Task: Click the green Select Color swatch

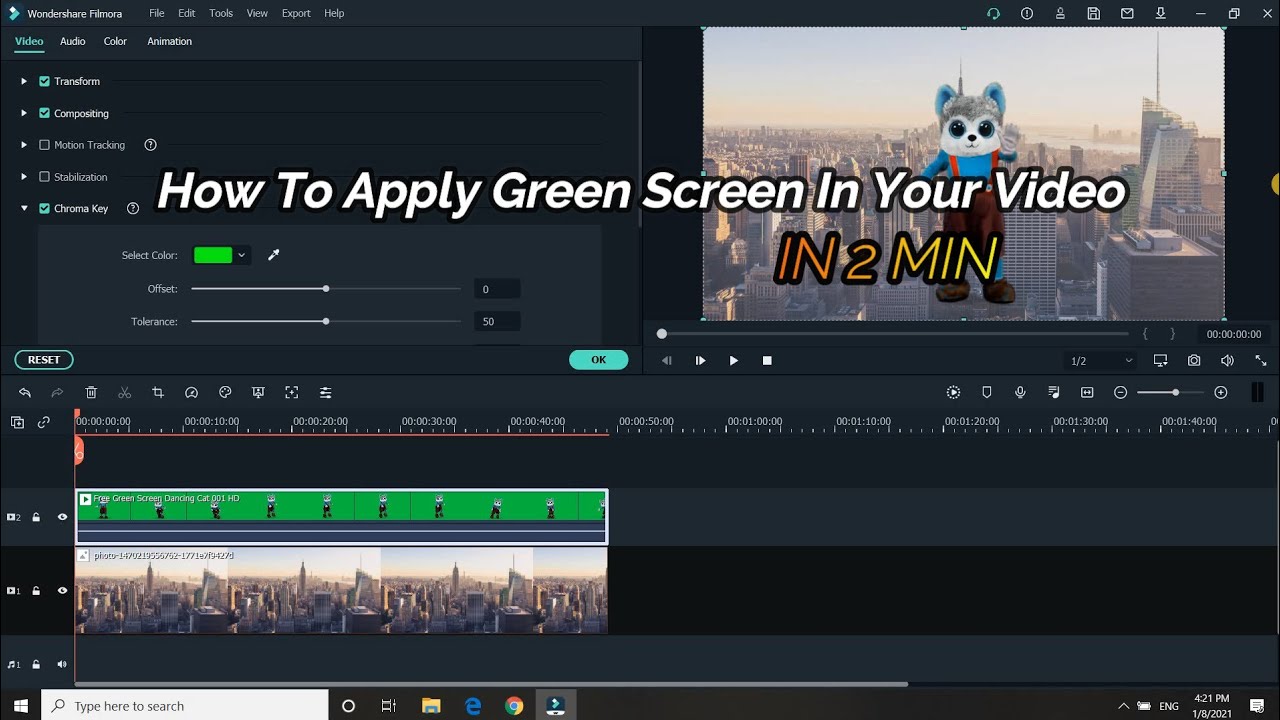Action: click(x=213, y=255)
